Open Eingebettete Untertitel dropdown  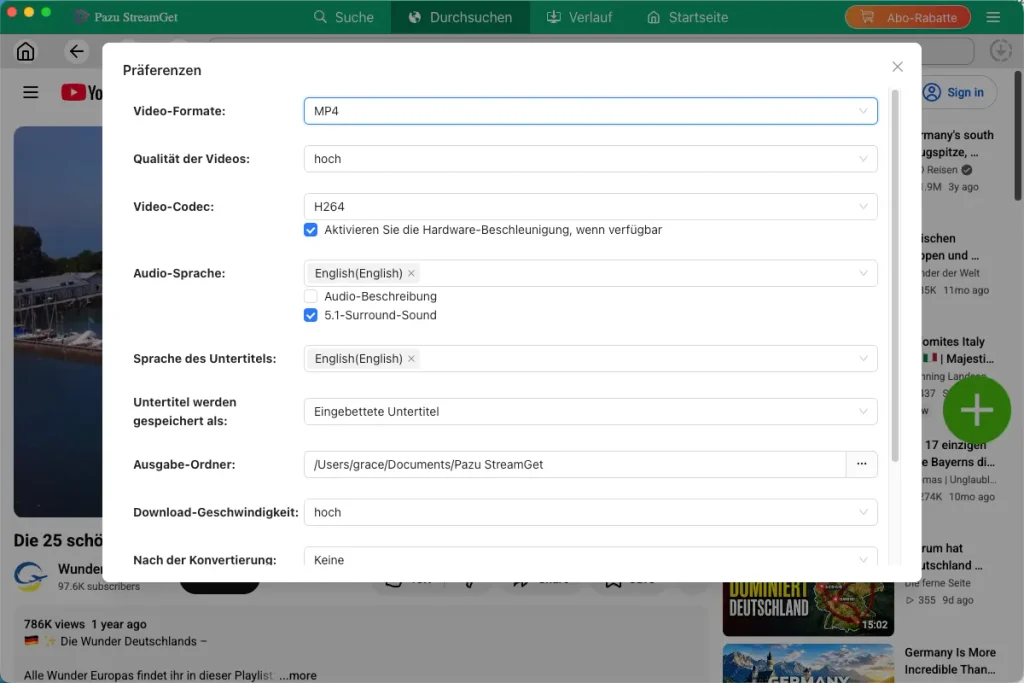(x=590, y=411)
